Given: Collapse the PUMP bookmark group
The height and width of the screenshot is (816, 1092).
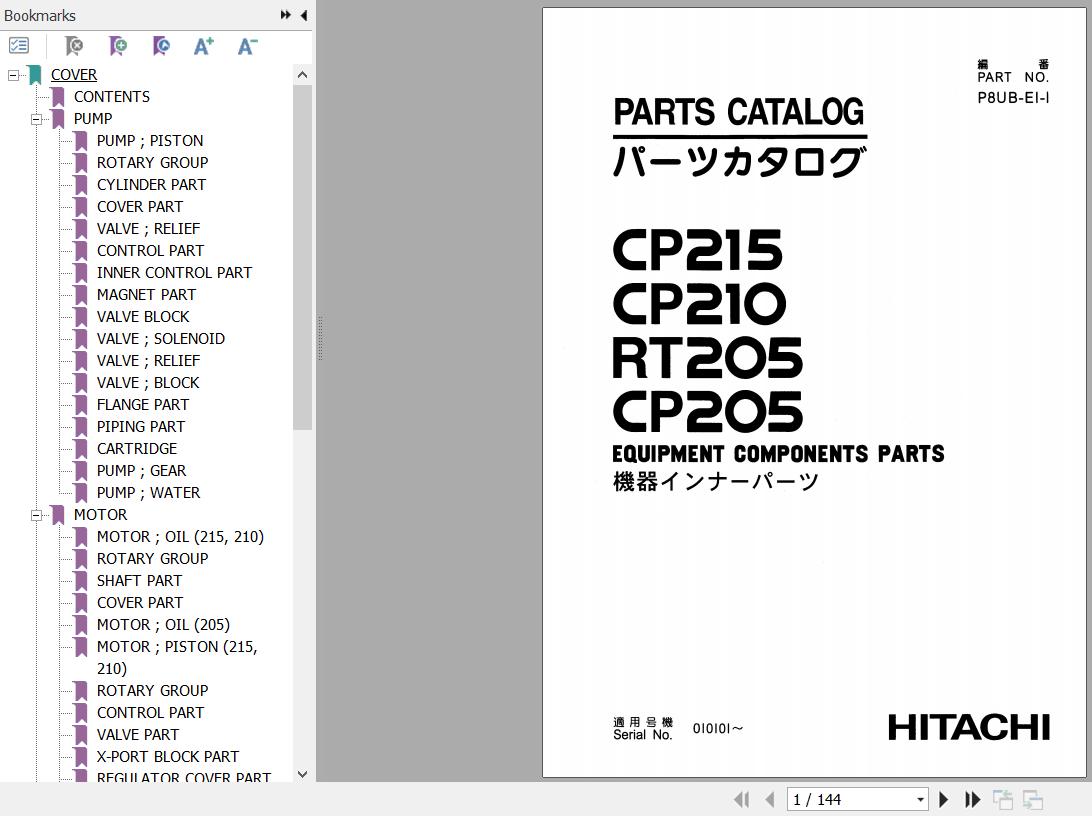Looking at the screenshot, I should [36, 119].
